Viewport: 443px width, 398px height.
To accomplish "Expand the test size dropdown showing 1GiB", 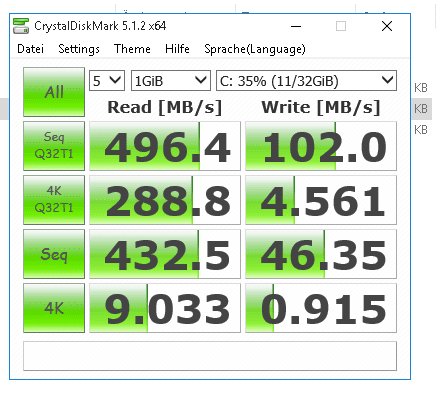I will (171, 80).
